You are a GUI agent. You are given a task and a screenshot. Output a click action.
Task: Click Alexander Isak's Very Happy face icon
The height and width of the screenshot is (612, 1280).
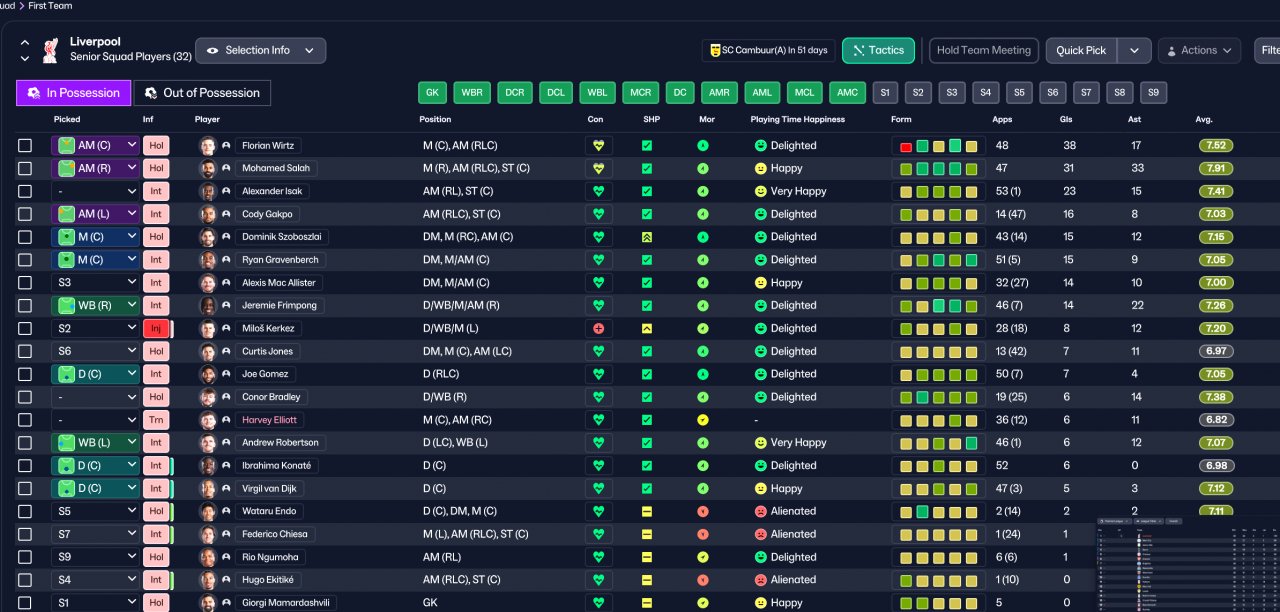tap(761, 191)
